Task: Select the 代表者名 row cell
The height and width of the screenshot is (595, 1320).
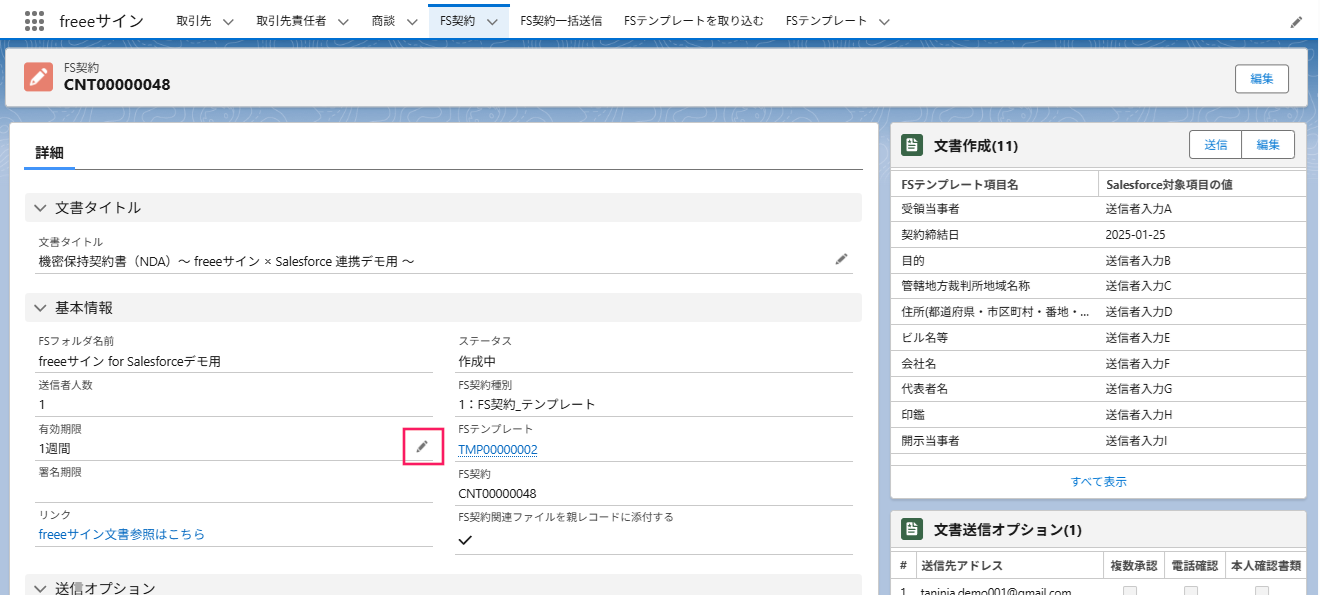Action: 925,389
